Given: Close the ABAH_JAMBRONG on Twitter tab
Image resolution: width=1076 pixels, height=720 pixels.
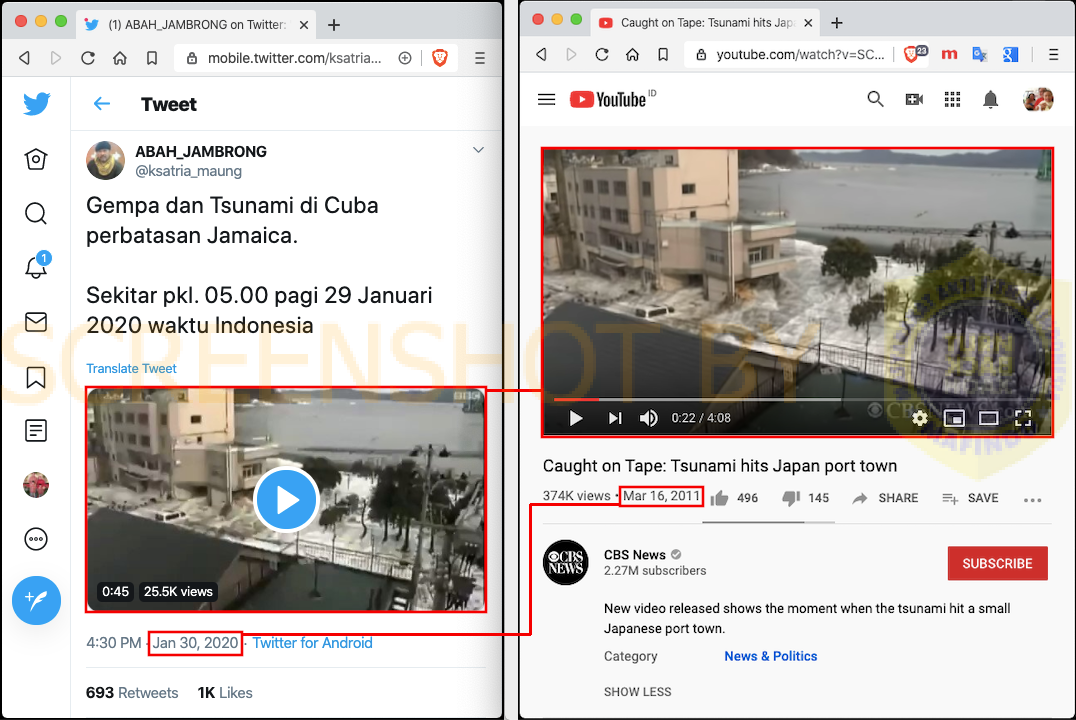Looking at the screenshot, I should [x=303, y=25].
